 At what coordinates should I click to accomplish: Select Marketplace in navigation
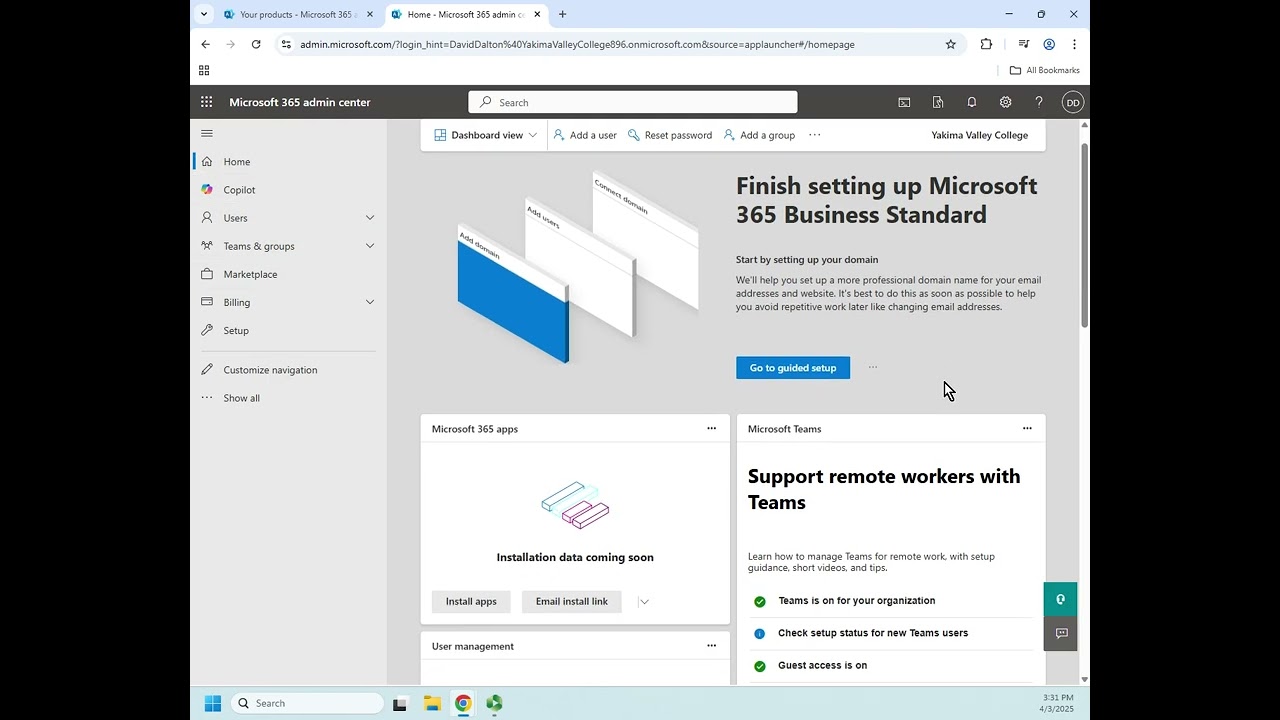click(x=251, y=274)
